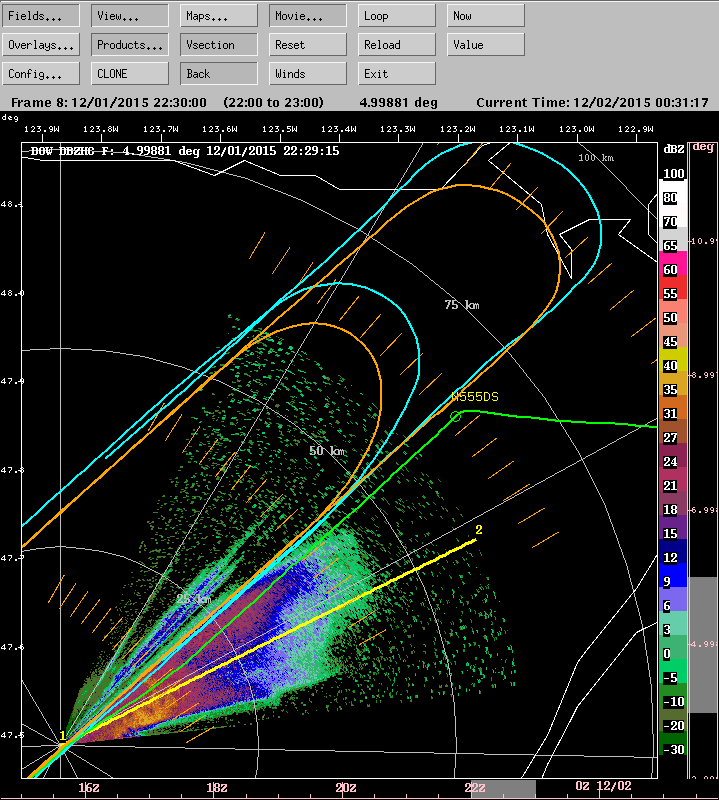Click the 4.99881 deg elevation readout
The height and width of the screenshot is (800, 719).
pos(399,103)
